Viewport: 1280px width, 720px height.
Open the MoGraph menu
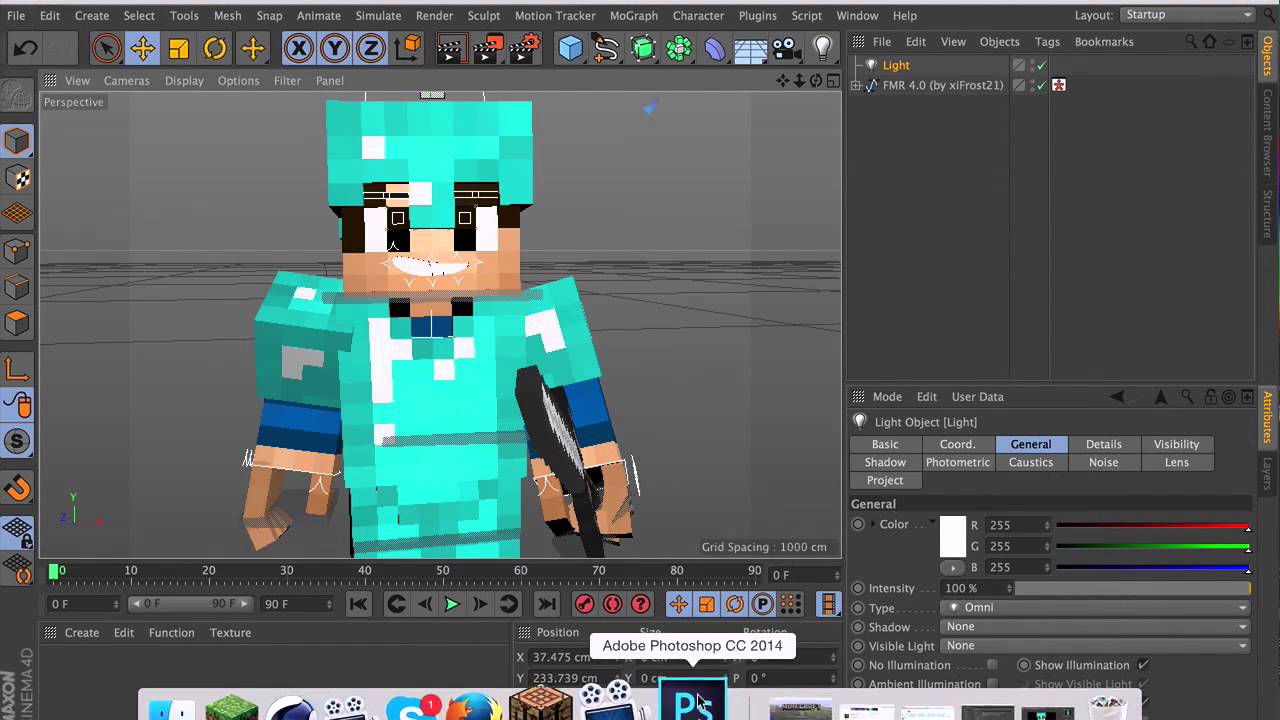(x=634, y=16)
